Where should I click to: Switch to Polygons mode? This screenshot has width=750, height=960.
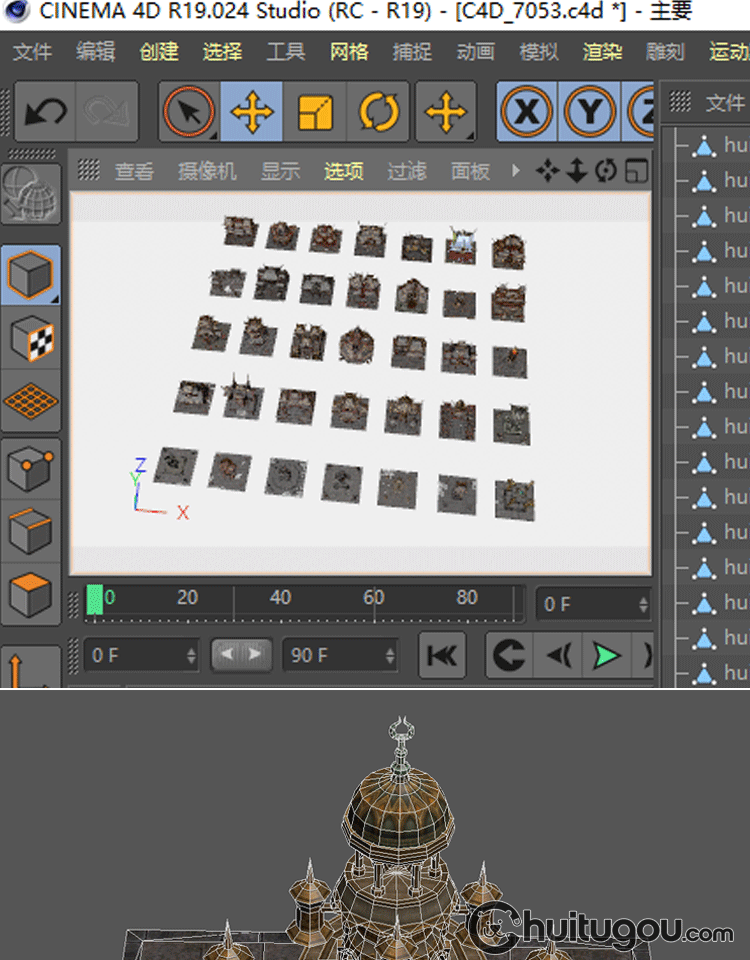(x=31, y=594)
